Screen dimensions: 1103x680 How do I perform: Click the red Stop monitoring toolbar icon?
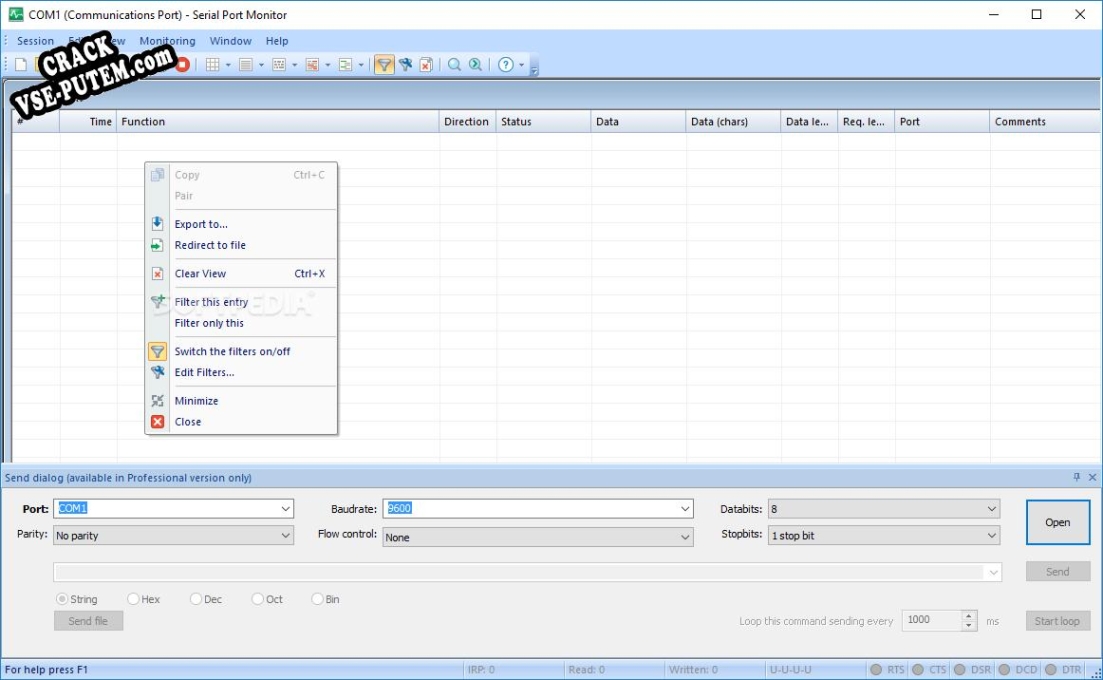point(182,65)
